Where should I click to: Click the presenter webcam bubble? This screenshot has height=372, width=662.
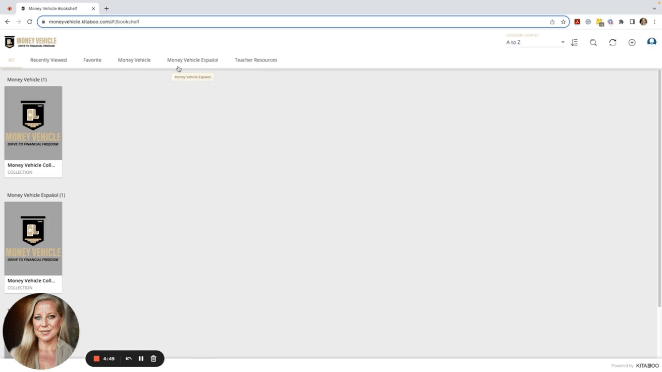41,331
